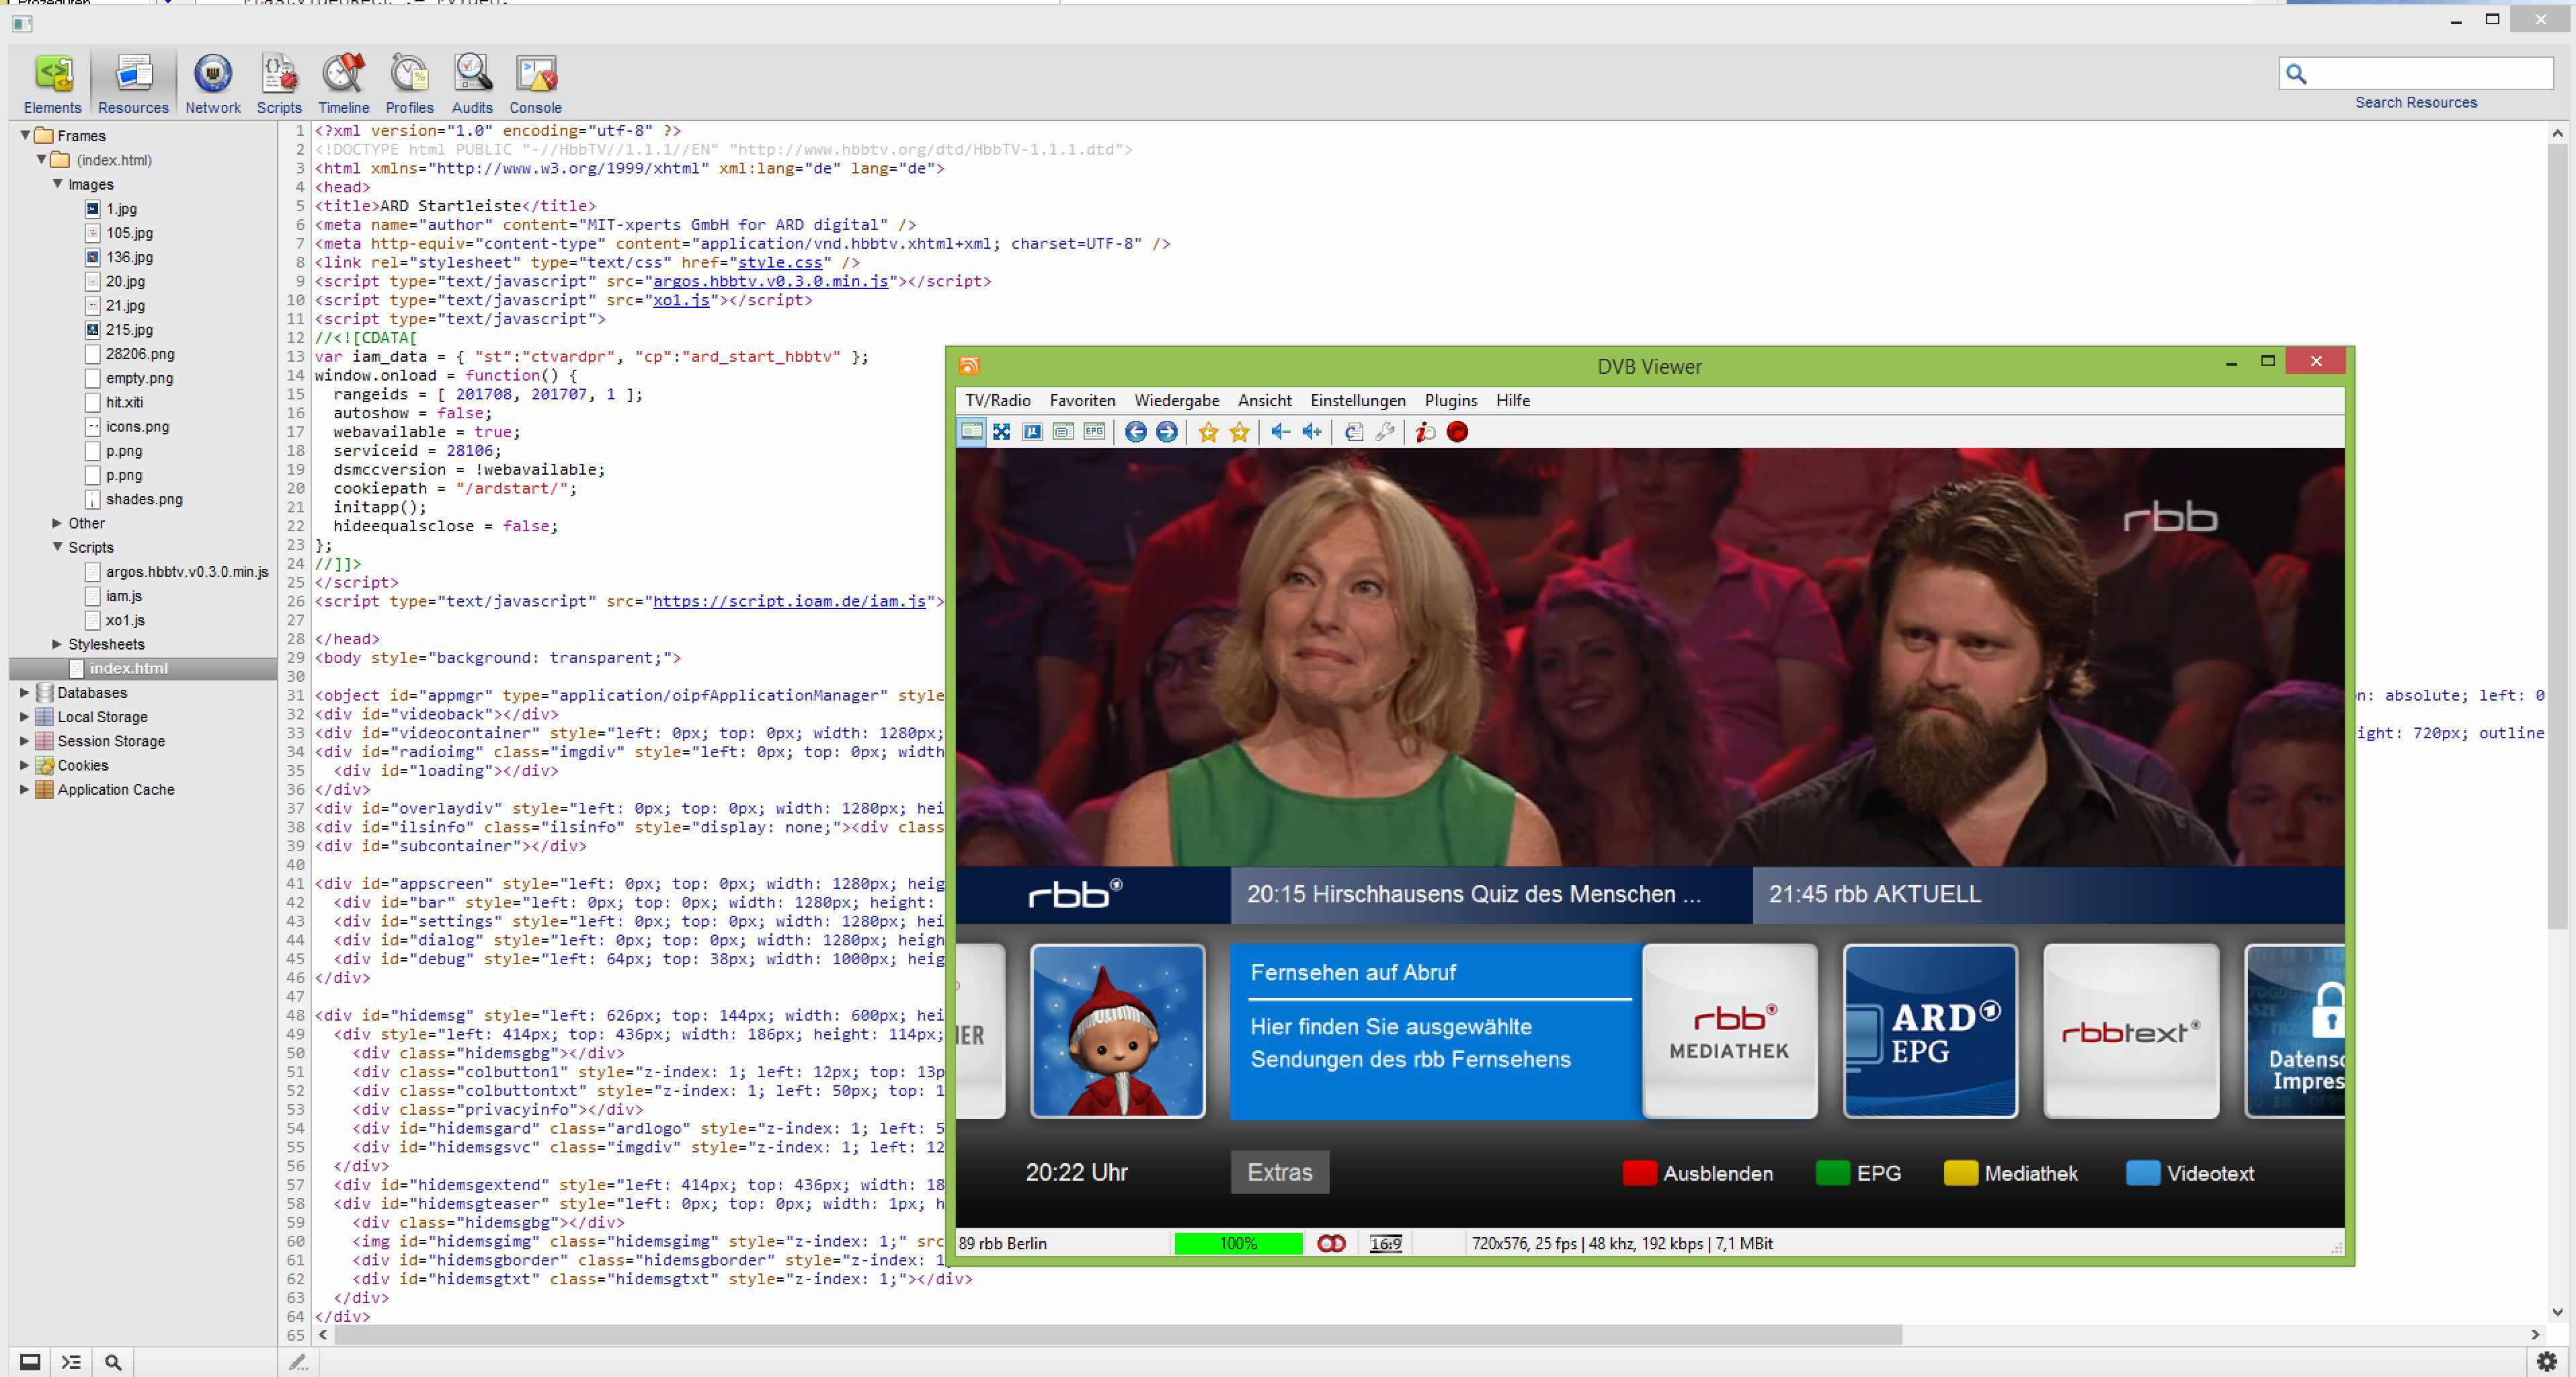Click the Extras button in HbbTV overlay
The height and width of the screenshot is (1377, 2576).
point(1279,1172)
